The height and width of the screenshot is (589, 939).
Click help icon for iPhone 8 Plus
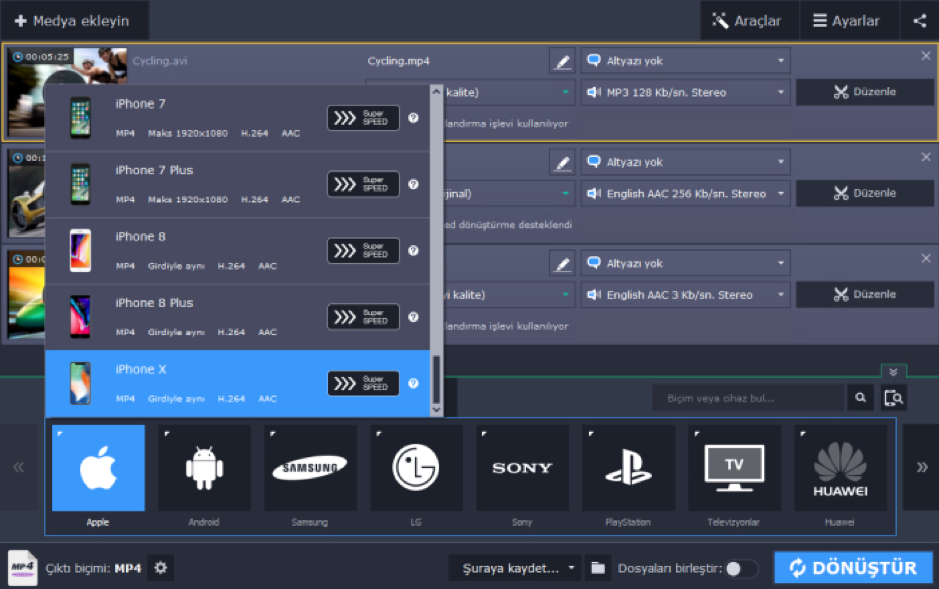click(413, 317)
